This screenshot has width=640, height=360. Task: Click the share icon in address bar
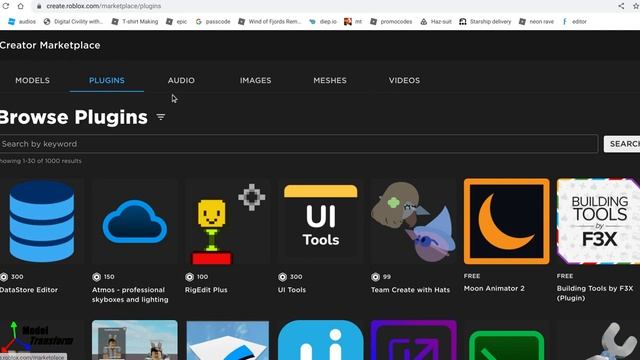click(621, 6)
